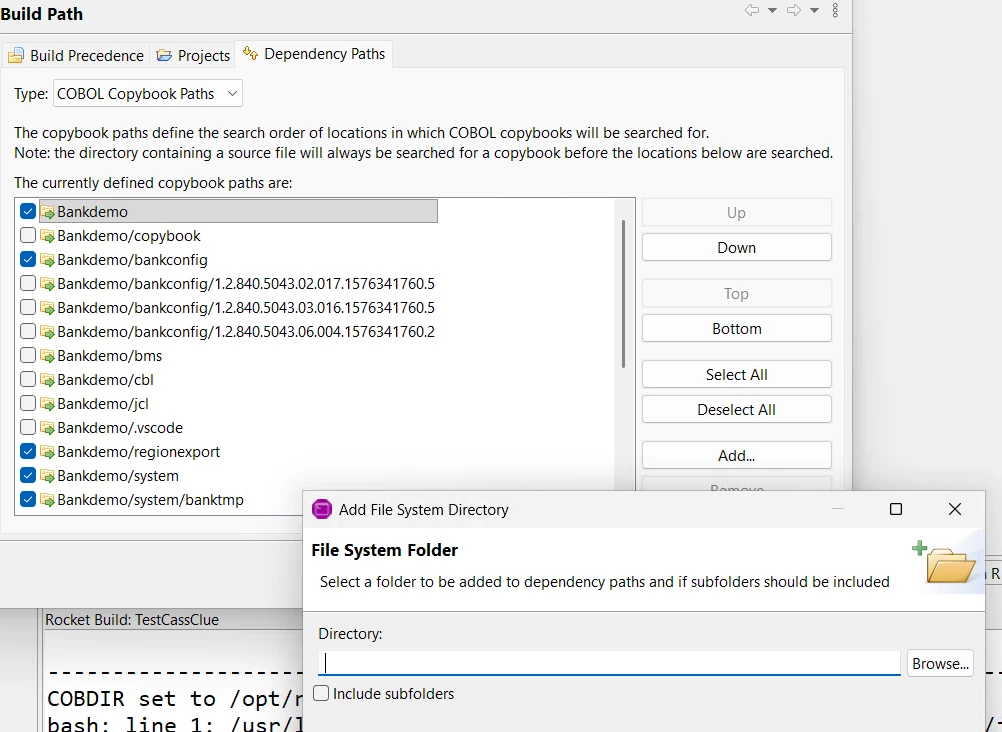Click folder icon of 1.2.840.5043.06.004 path
This screenshot has width=1002, height=732.
click(47, 332)
